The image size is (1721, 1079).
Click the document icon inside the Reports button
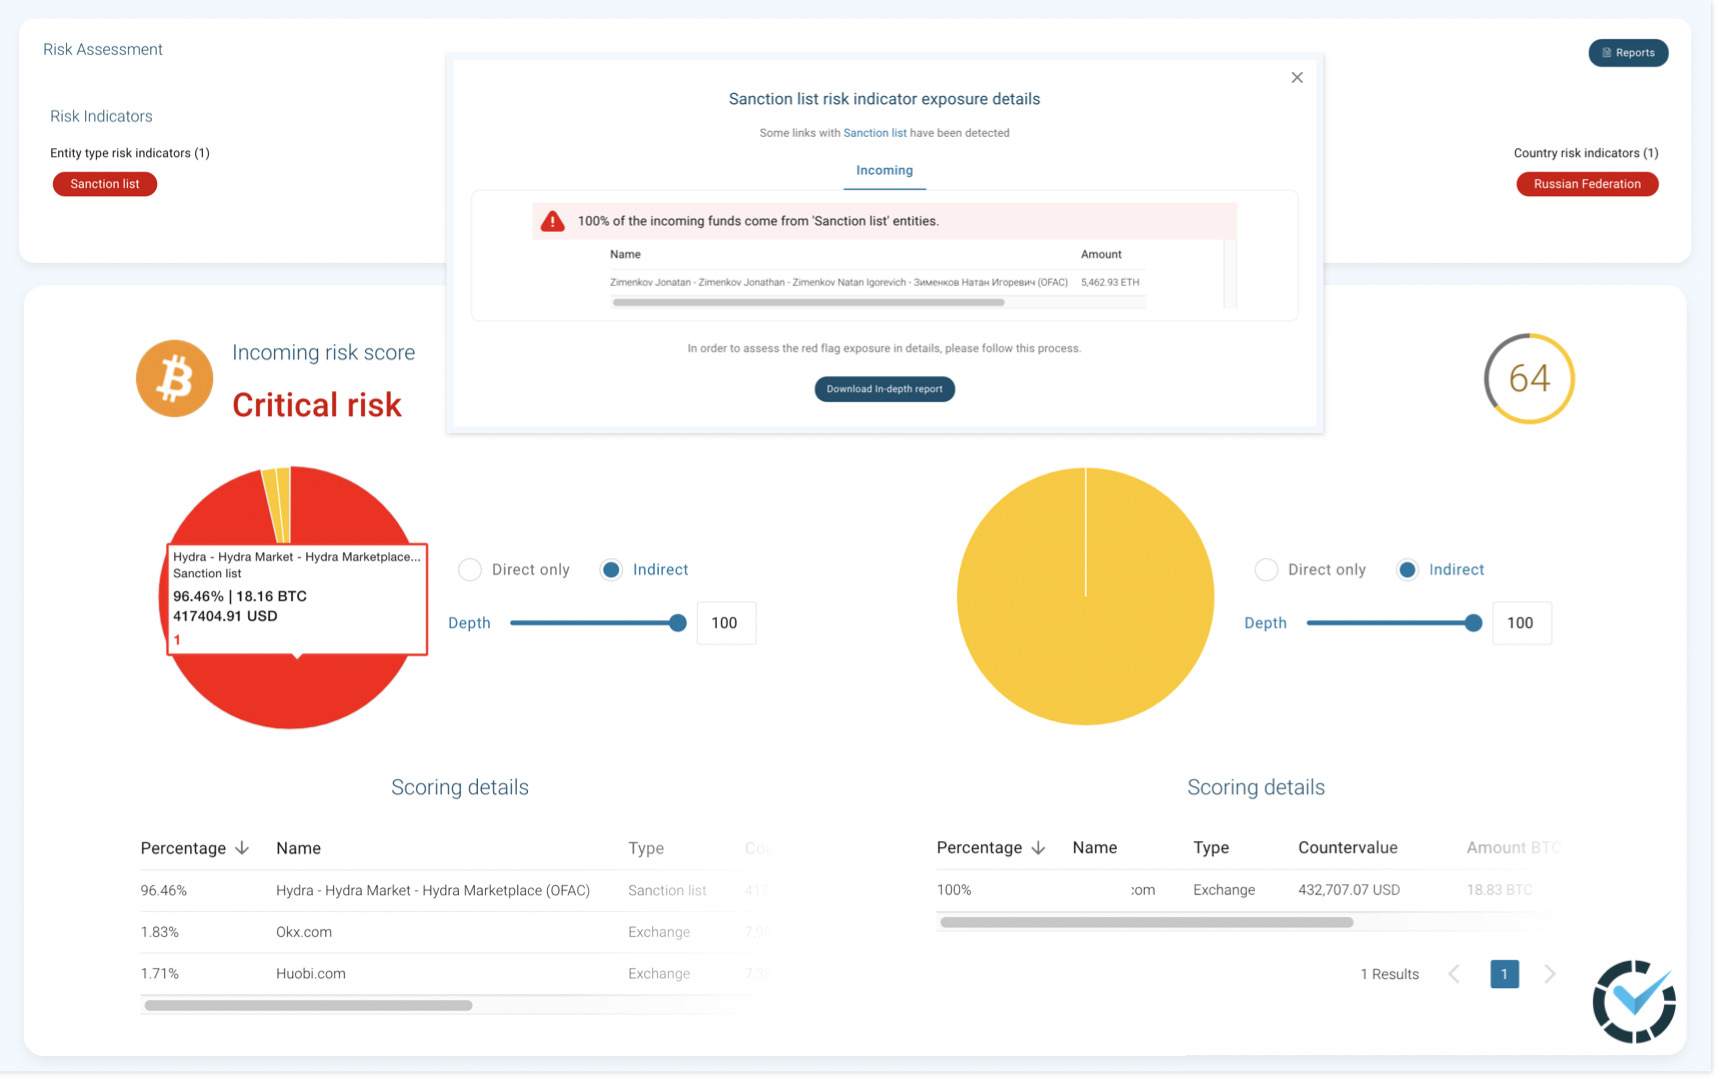[x=1605, y=53]
